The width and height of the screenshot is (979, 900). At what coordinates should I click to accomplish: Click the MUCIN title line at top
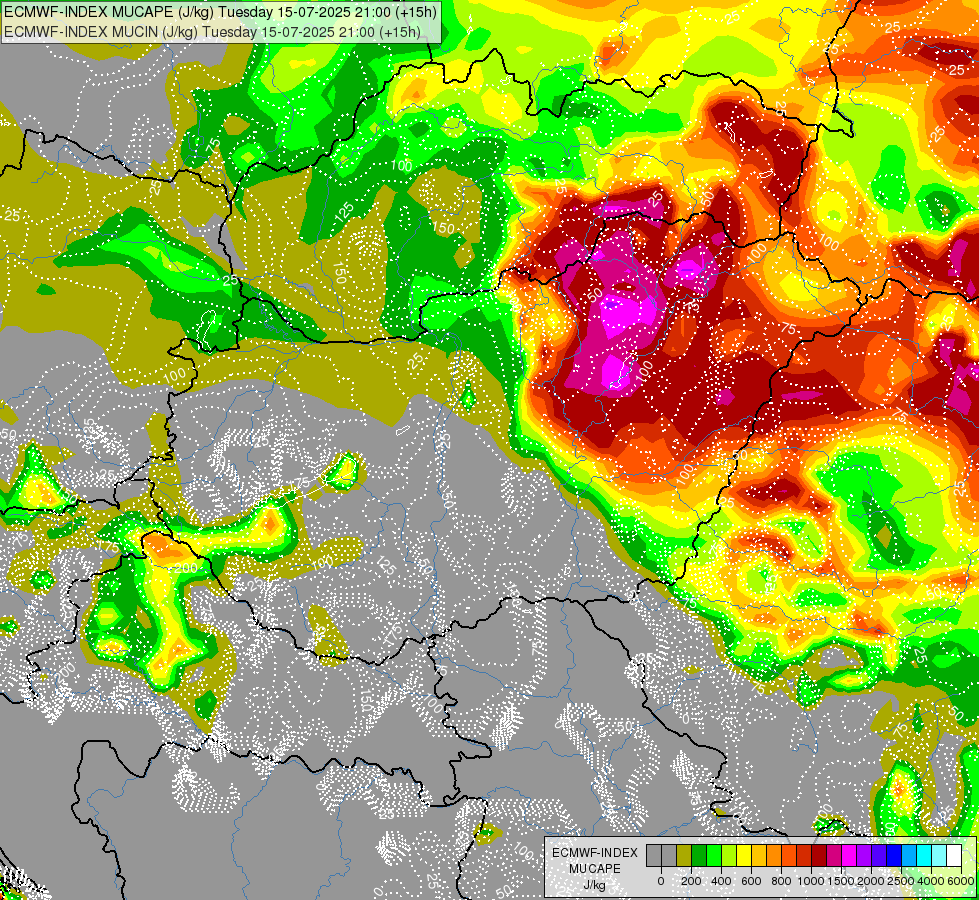point(212,32)
